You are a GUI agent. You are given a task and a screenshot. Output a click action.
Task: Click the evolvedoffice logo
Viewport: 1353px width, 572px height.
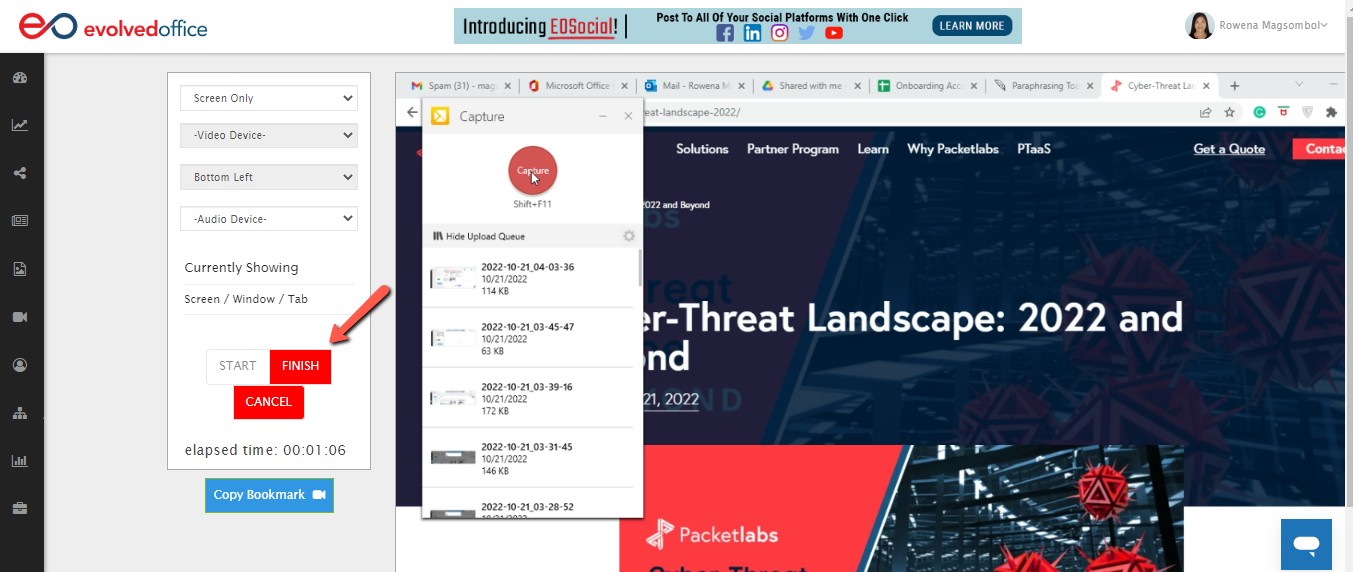112,27
